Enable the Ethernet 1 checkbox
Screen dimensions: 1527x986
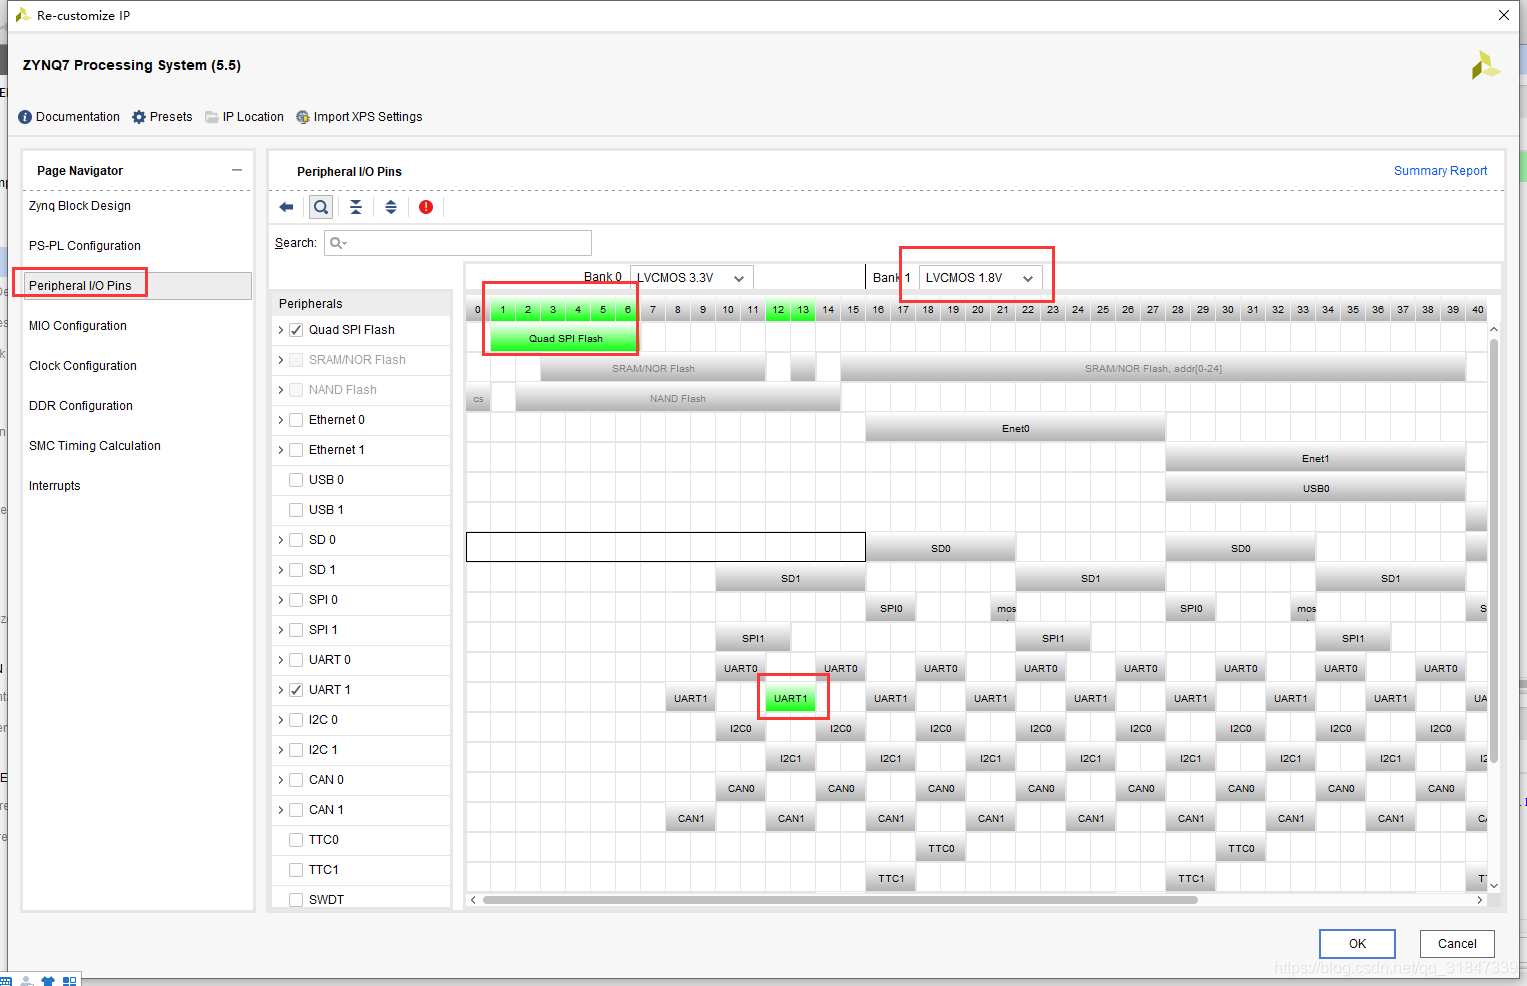pyautogui.click(x=296, y=450)
